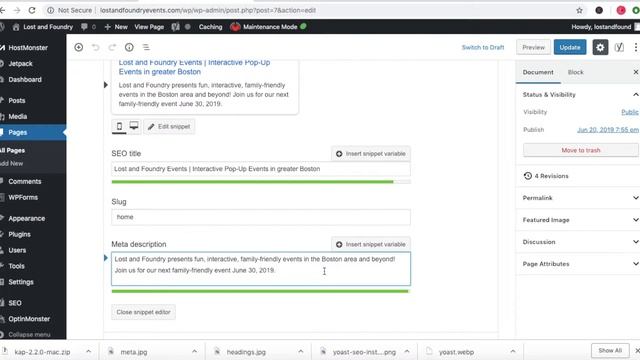Open the 4 Revisions history
Viewport: 640px width, 360px height.
tap(546, 176)
